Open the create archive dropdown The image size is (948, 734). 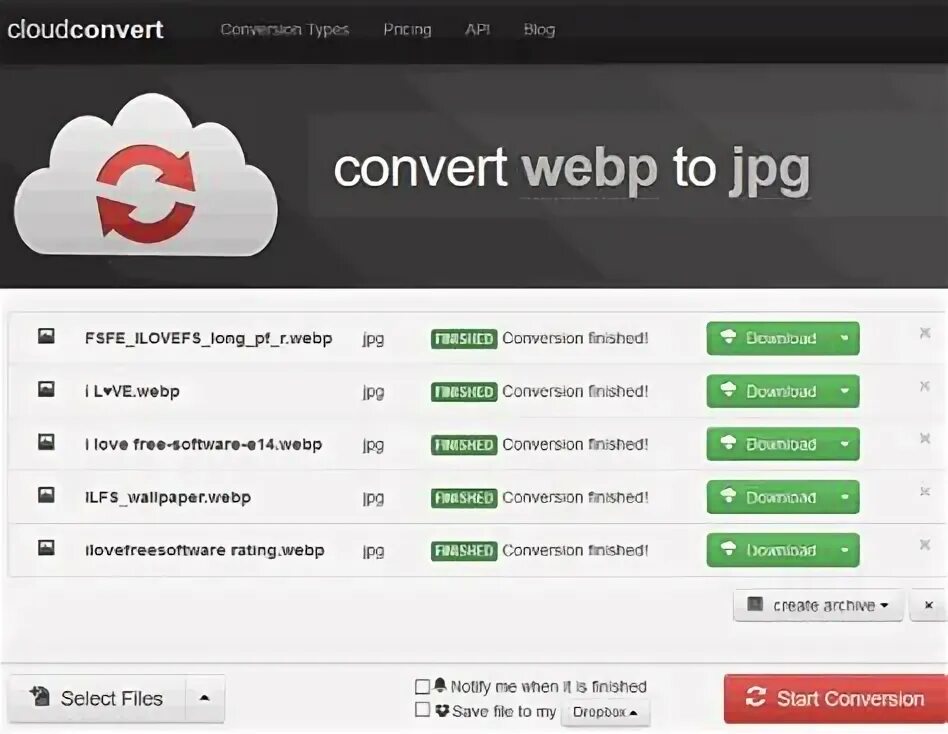point(818,605)
